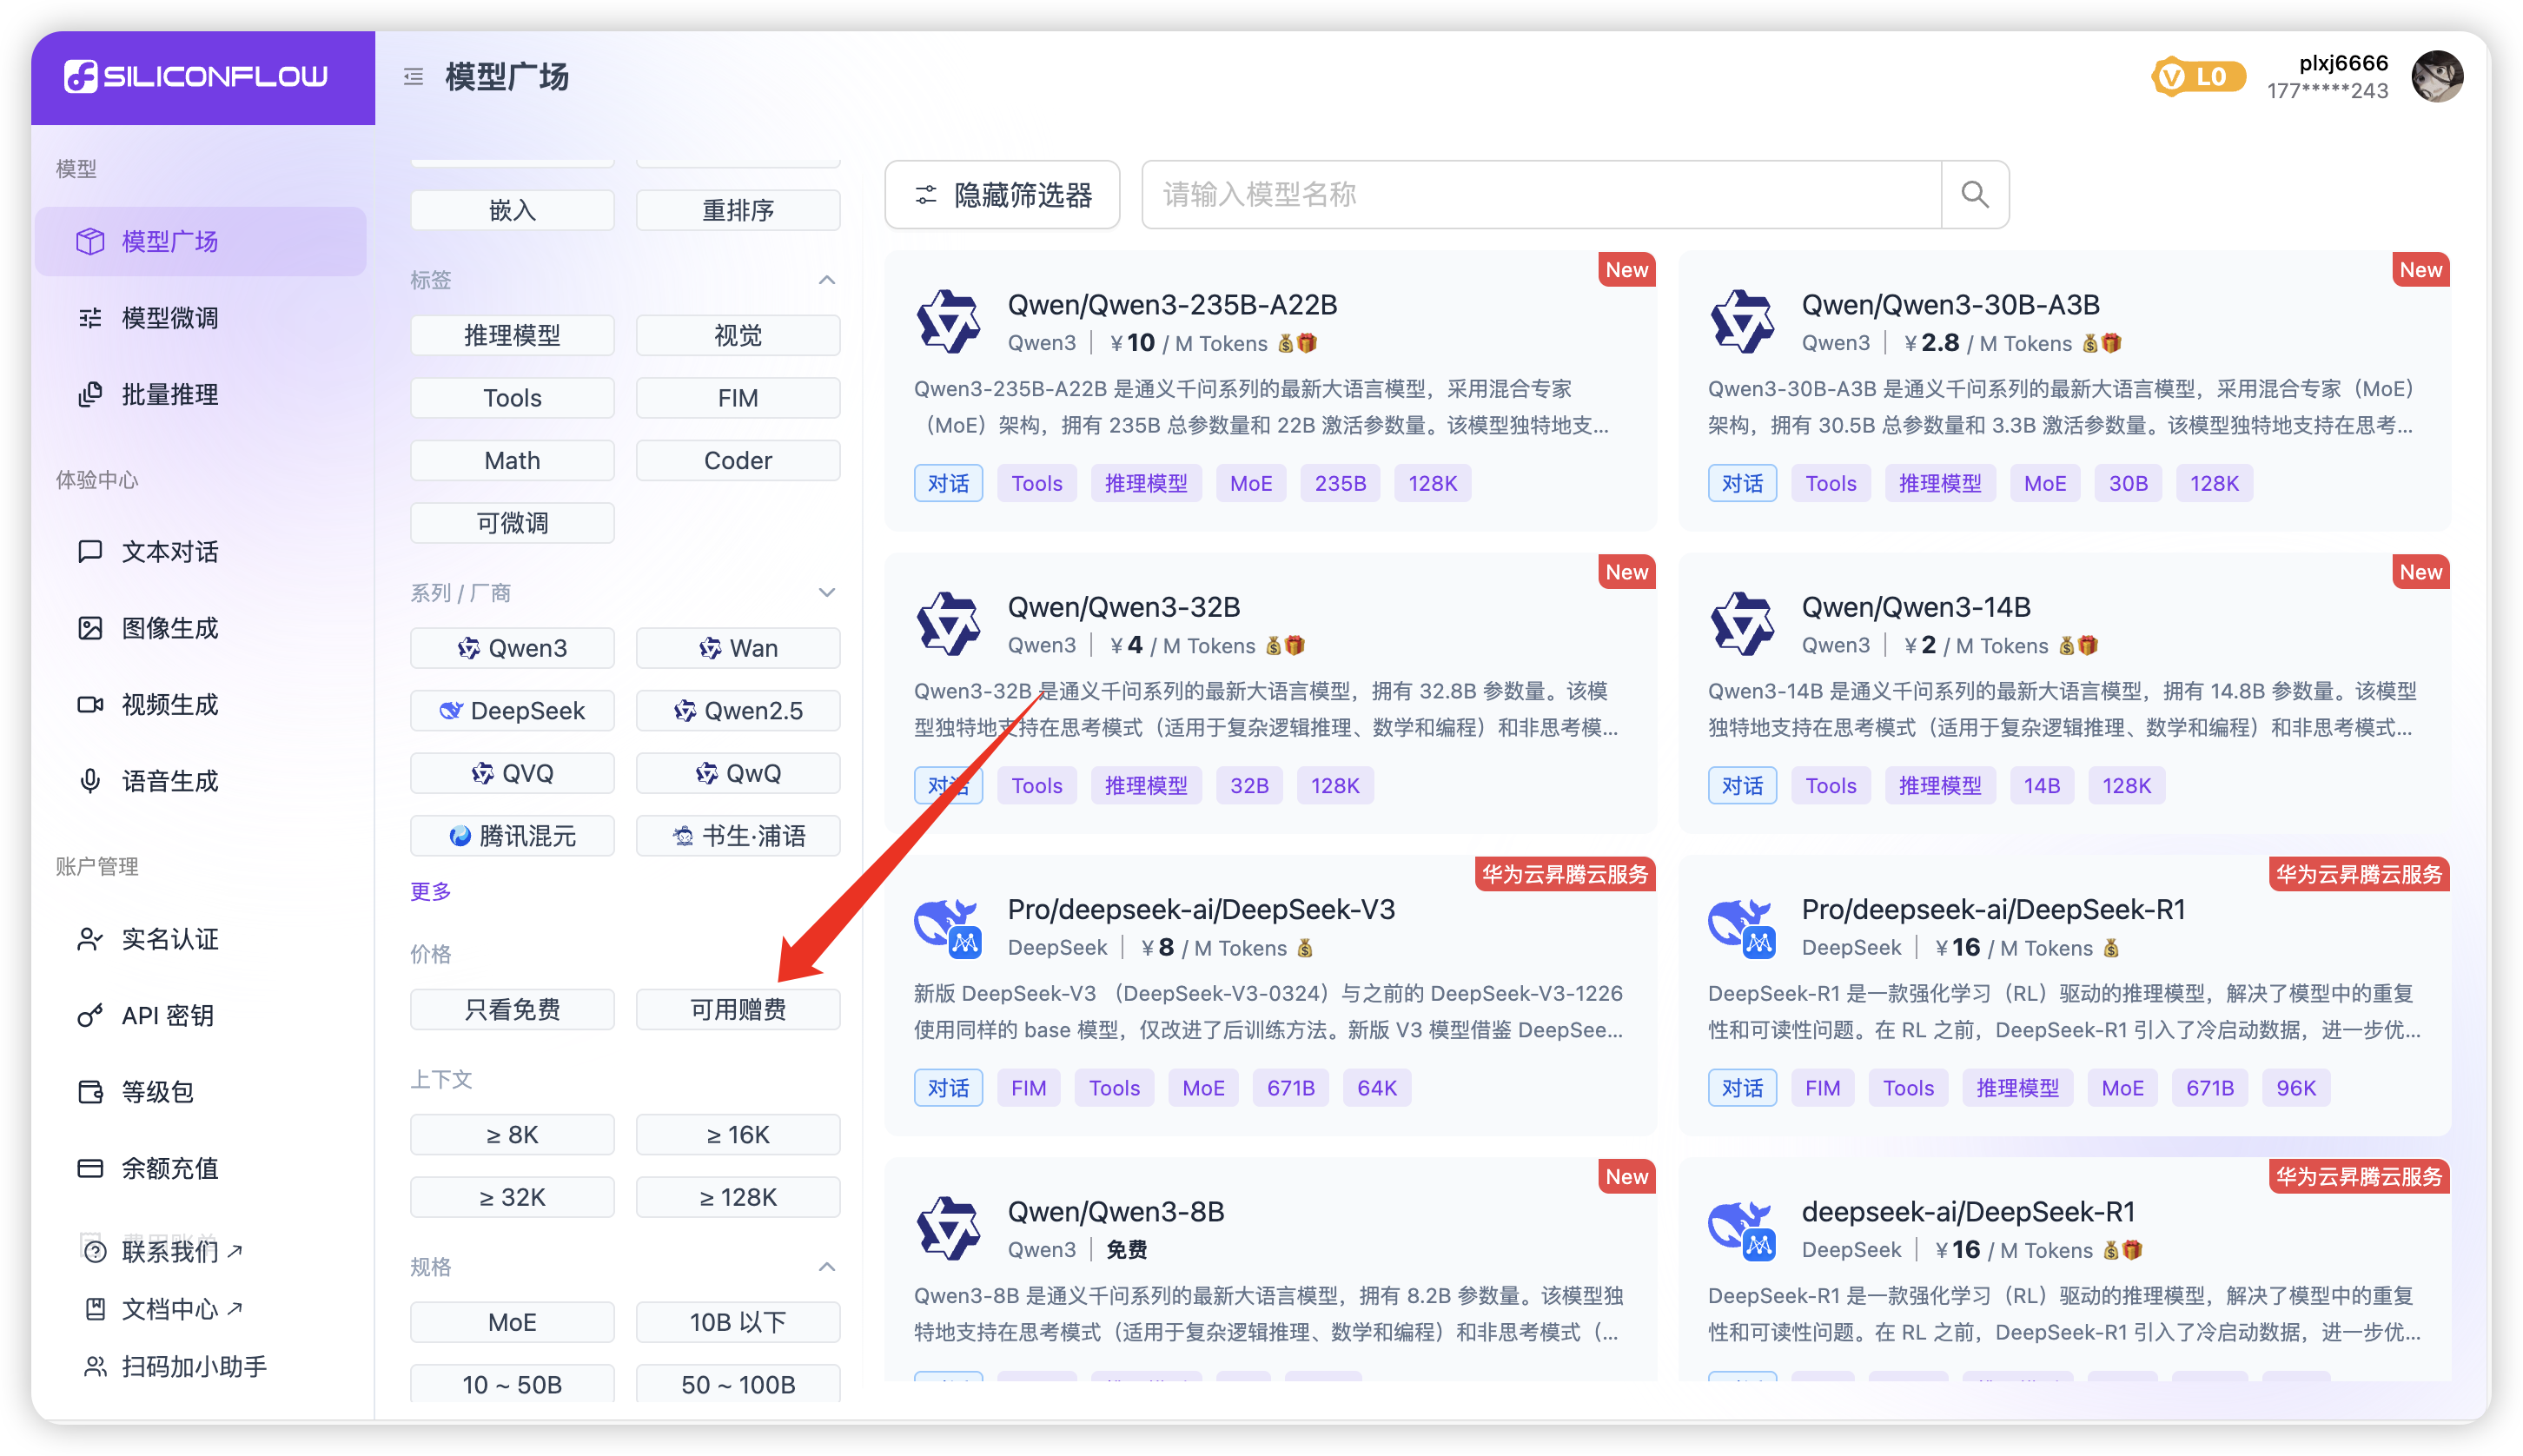Toggle the Tools tag filter chip

click(x=512, y=398)
